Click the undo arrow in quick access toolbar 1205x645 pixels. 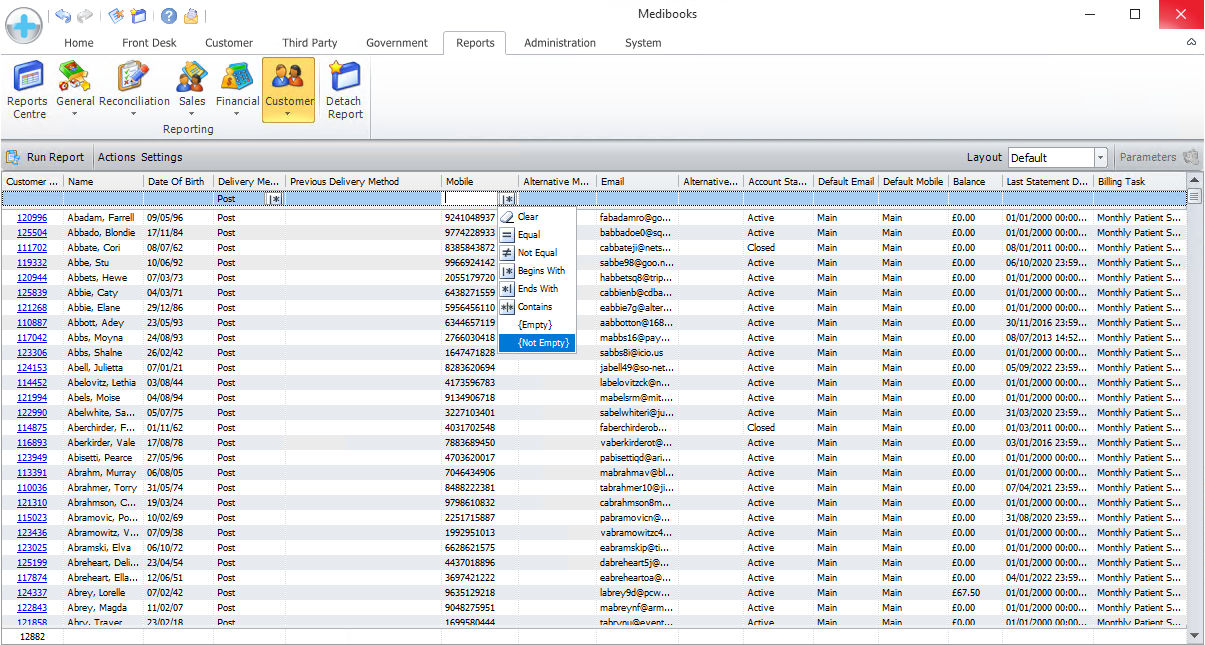[64, 16]
